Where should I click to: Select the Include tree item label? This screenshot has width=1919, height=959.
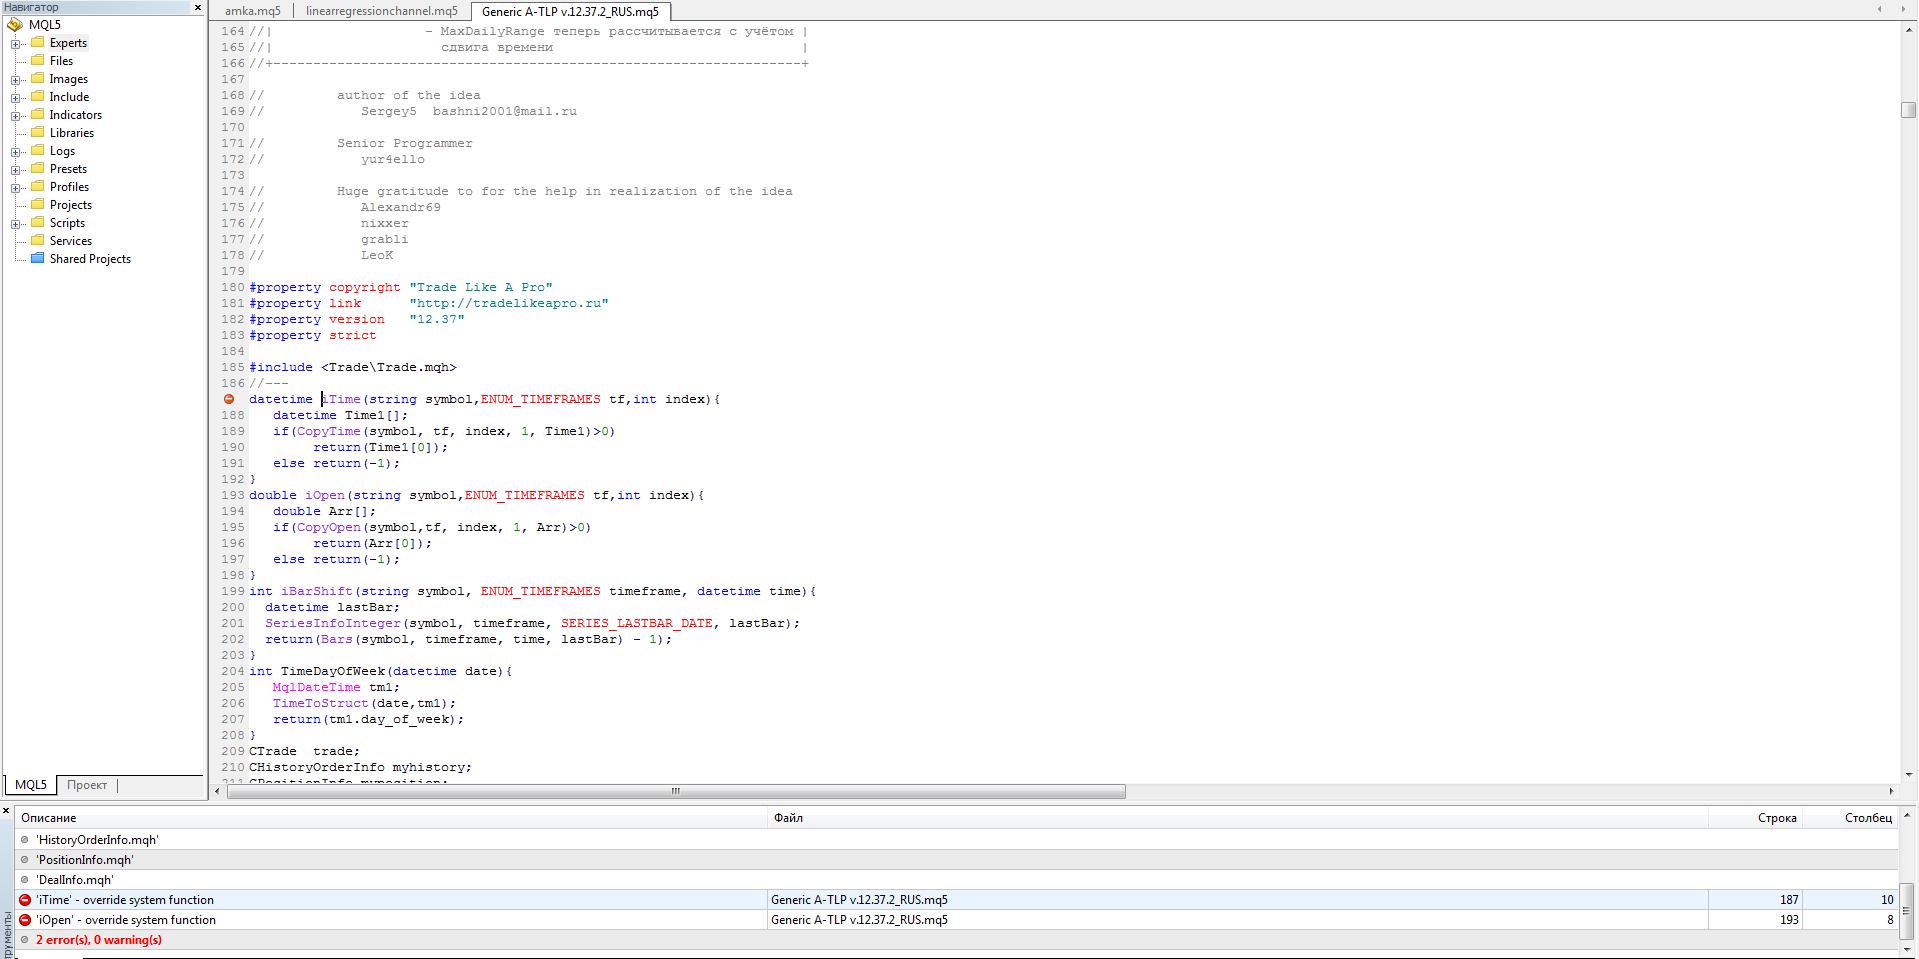point(69,97)
